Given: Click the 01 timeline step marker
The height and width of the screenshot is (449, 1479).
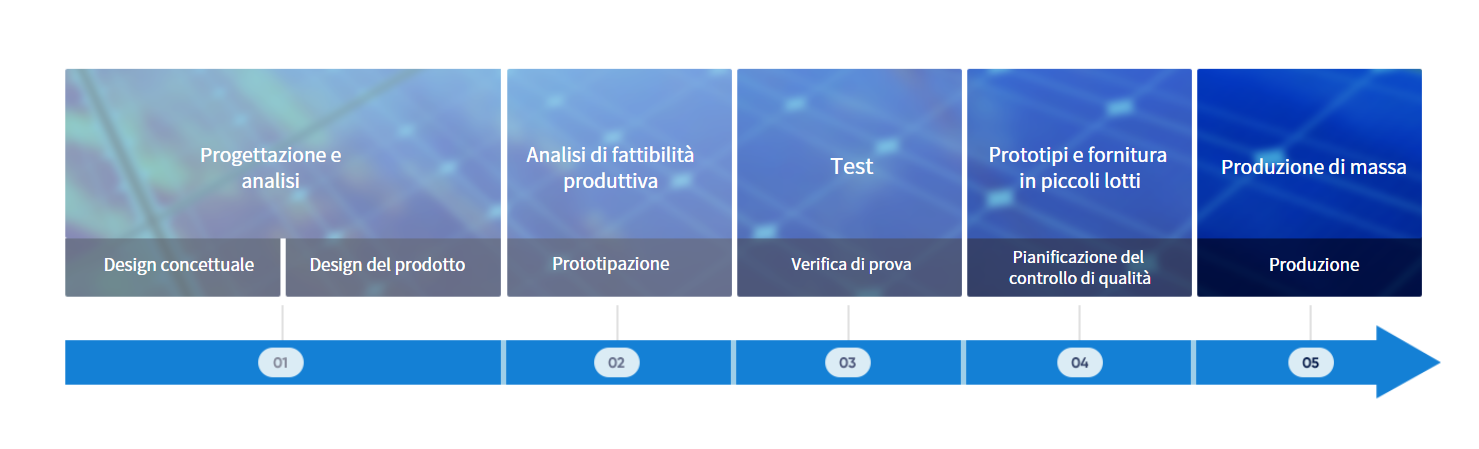Looking at the screenshot, I should coord(281,363).
